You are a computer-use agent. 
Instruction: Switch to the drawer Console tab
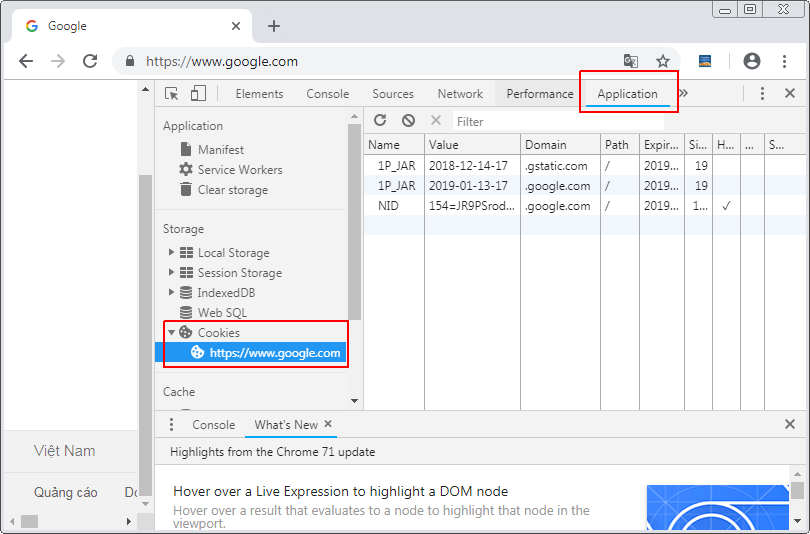pyautogui.click(x=213, y=425)
